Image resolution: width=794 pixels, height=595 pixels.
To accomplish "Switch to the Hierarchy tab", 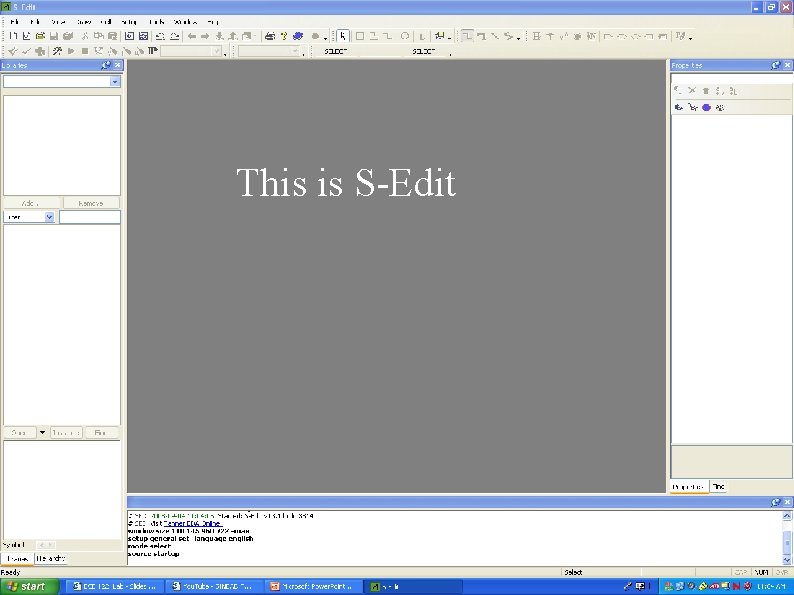I will pos(51,559).
